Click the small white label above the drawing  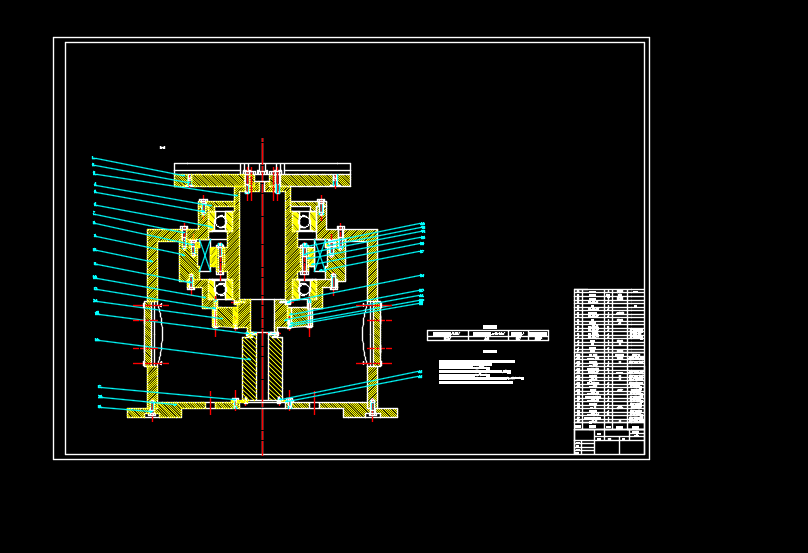(162, 147)
